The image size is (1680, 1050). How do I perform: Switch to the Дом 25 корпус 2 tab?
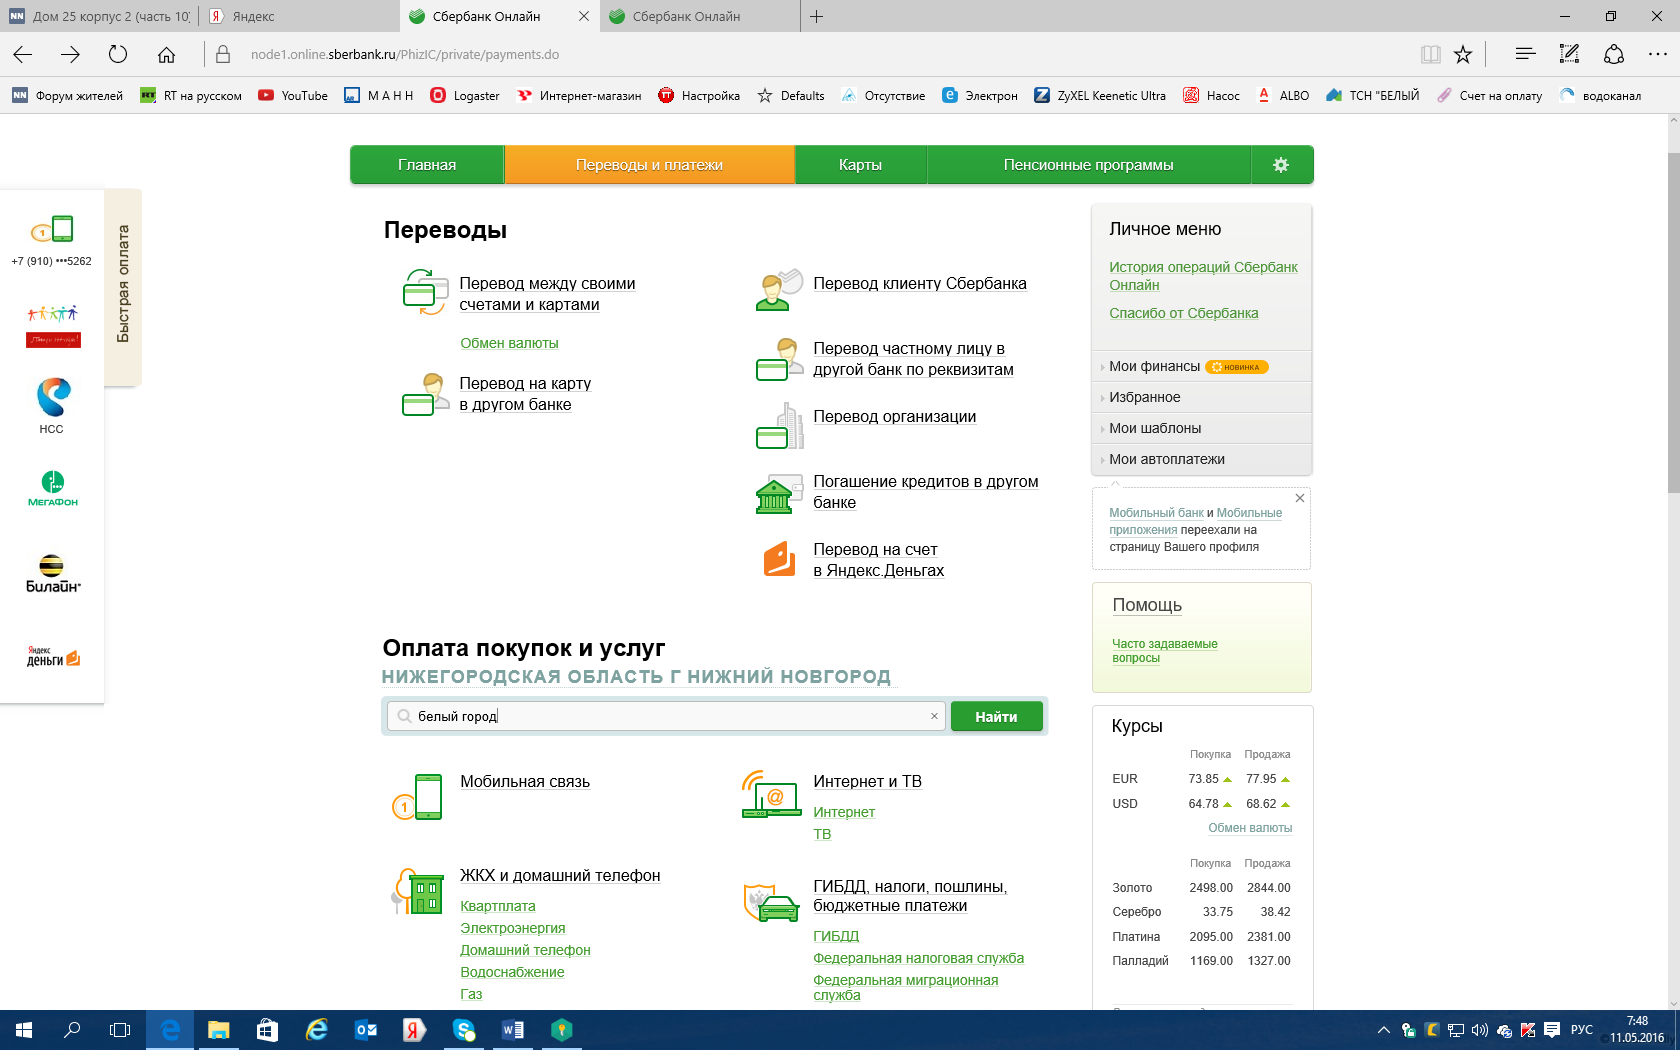[x=99, y=16]
